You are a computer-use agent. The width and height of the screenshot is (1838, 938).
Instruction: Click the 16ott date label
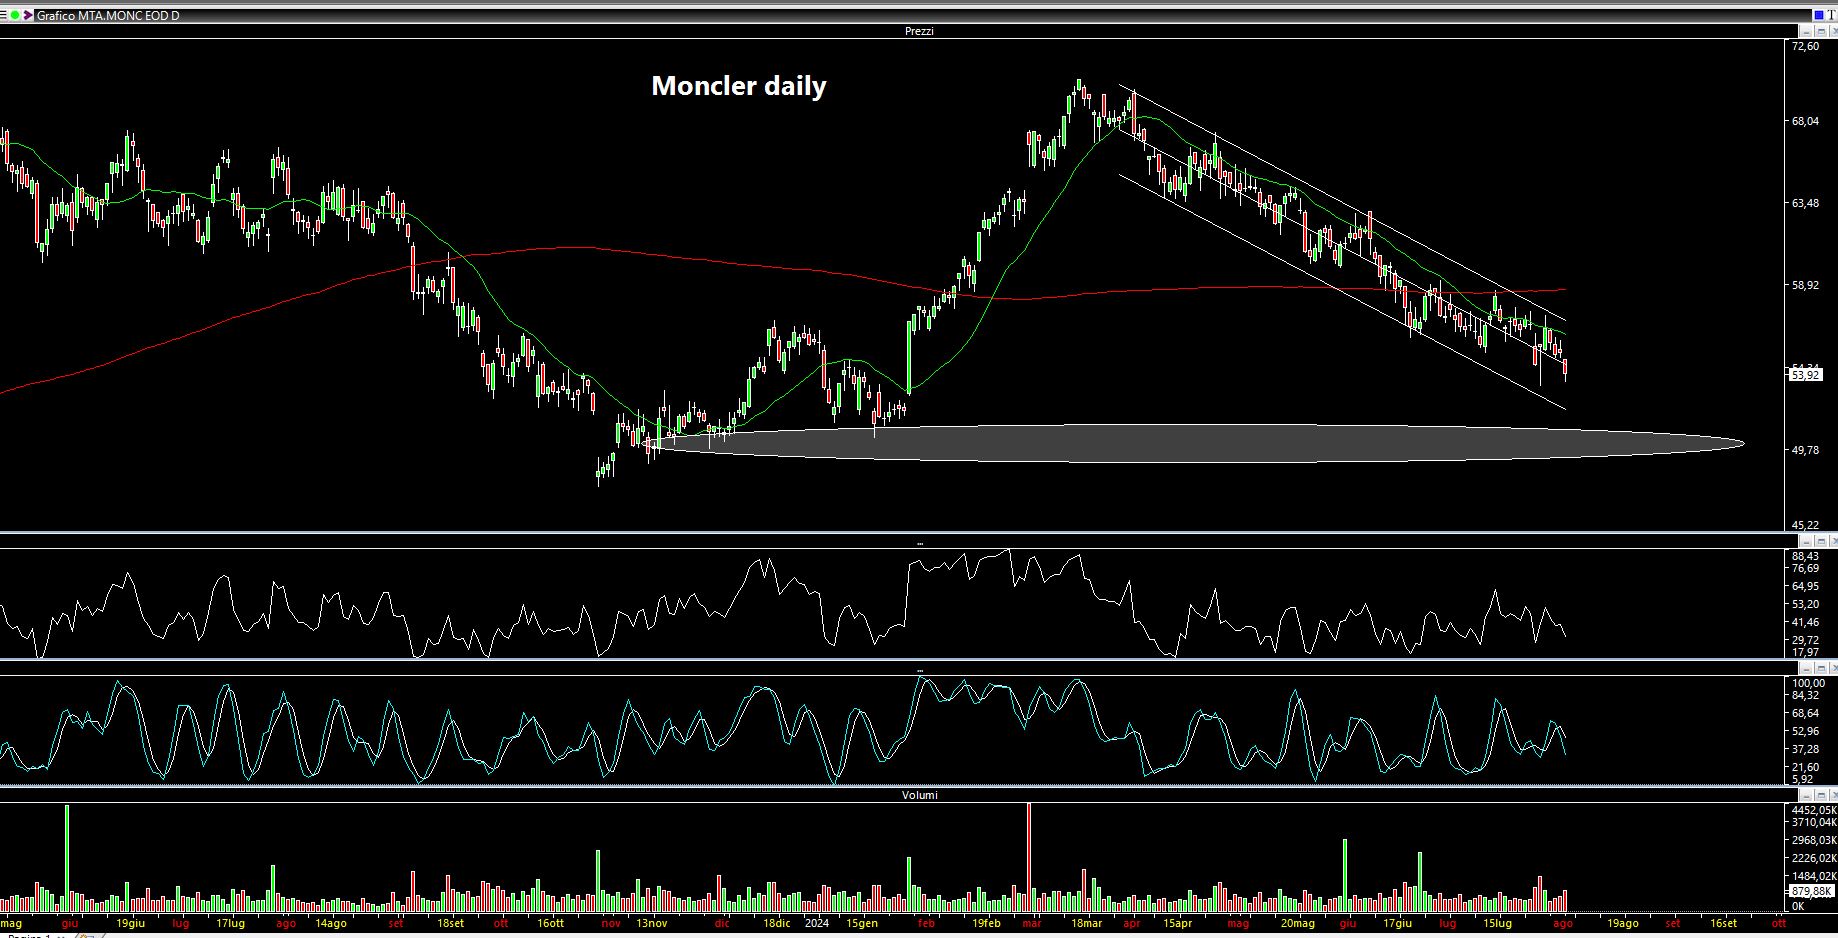[550, 923]
